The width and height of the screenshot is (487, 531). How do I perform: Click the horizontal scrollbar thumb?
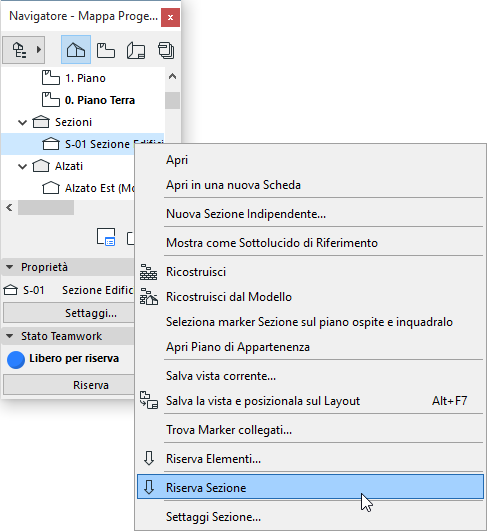click(46, 208)
